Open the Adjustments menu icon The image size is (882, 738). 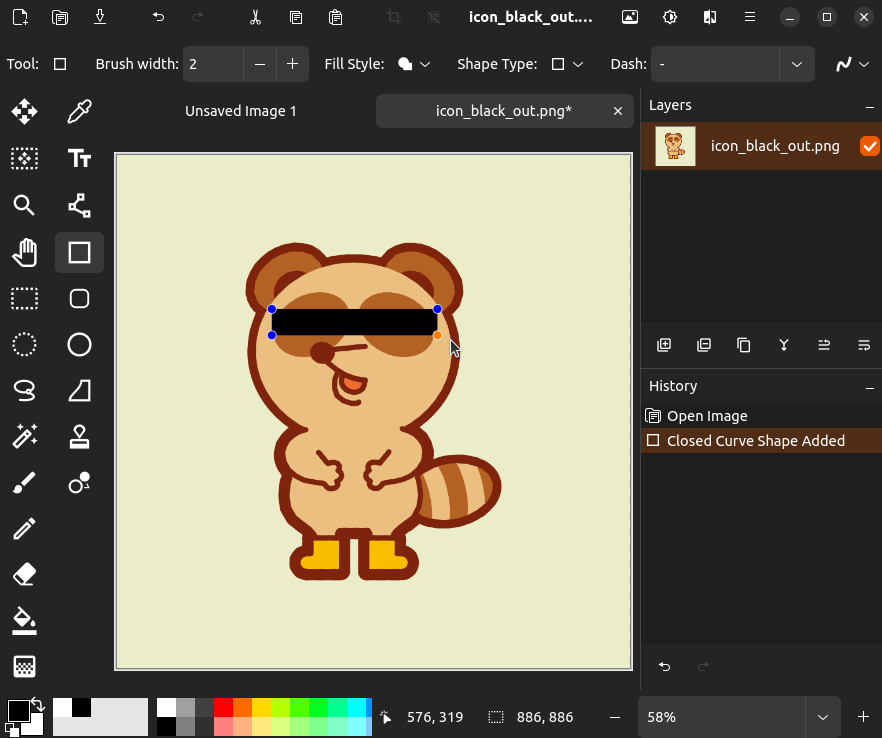click(x=670, y=17)
